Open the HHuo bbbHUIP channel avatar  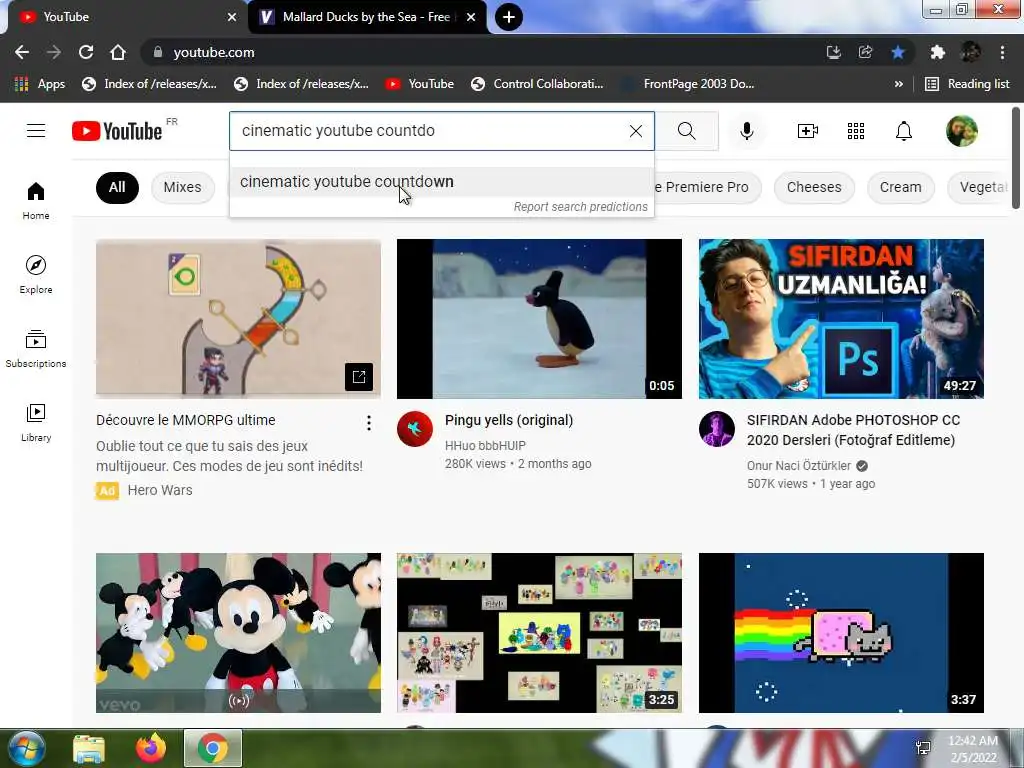click(x=415, y=429)
